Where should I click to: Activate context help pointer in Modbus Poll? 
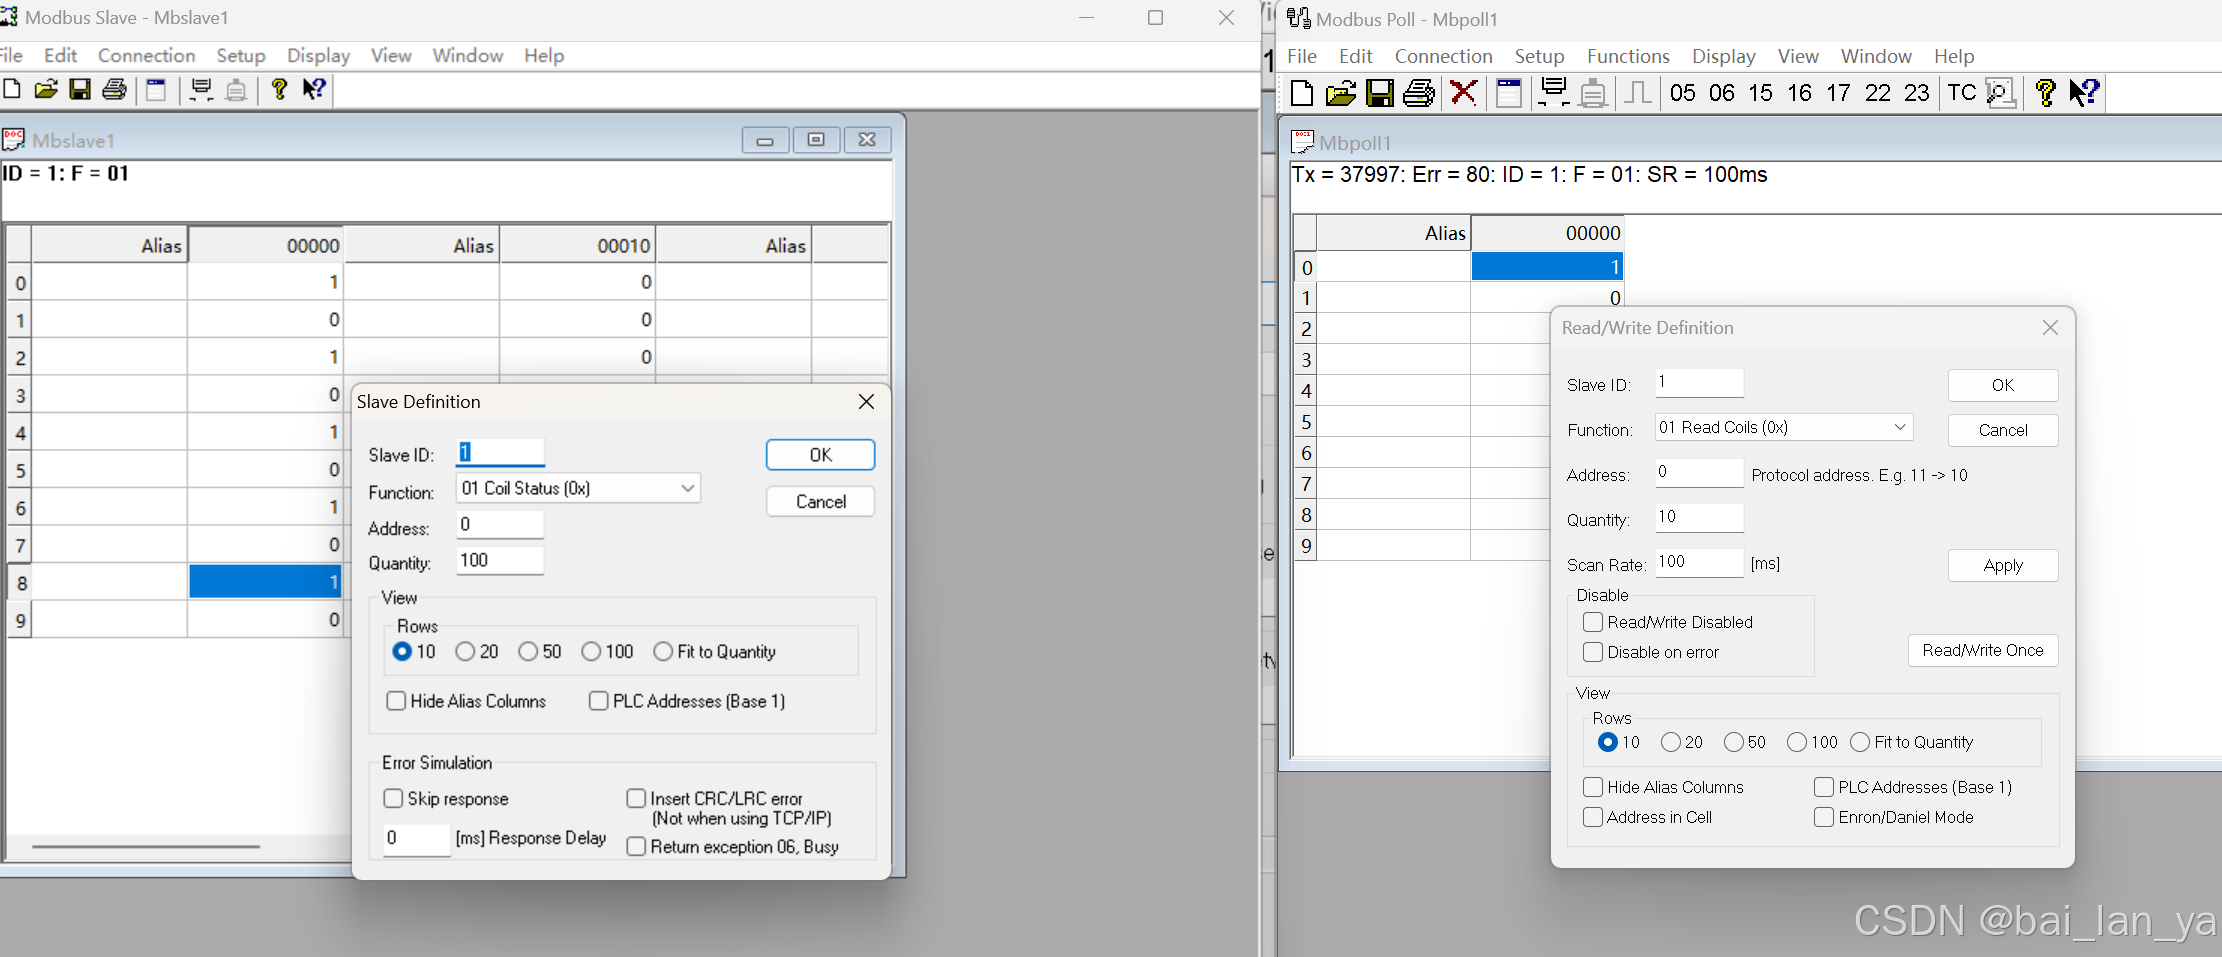(2084, 93)
